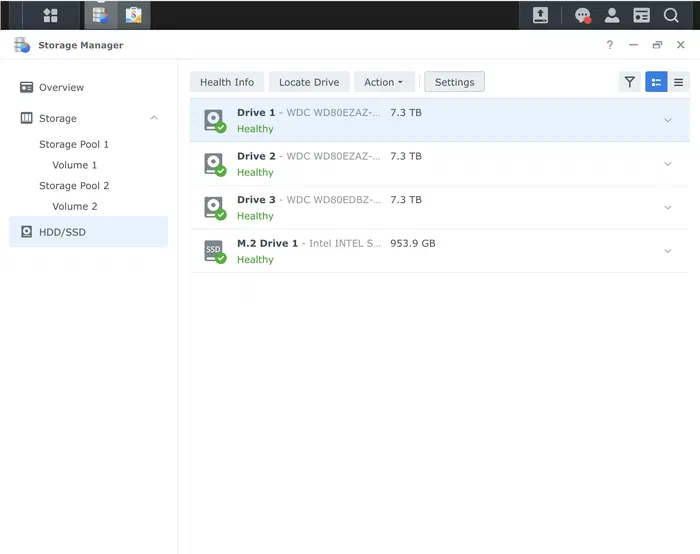Screen dimensions: 700x554
Task: Select the Drive 3 row name
Action: [x=256, y=200]
